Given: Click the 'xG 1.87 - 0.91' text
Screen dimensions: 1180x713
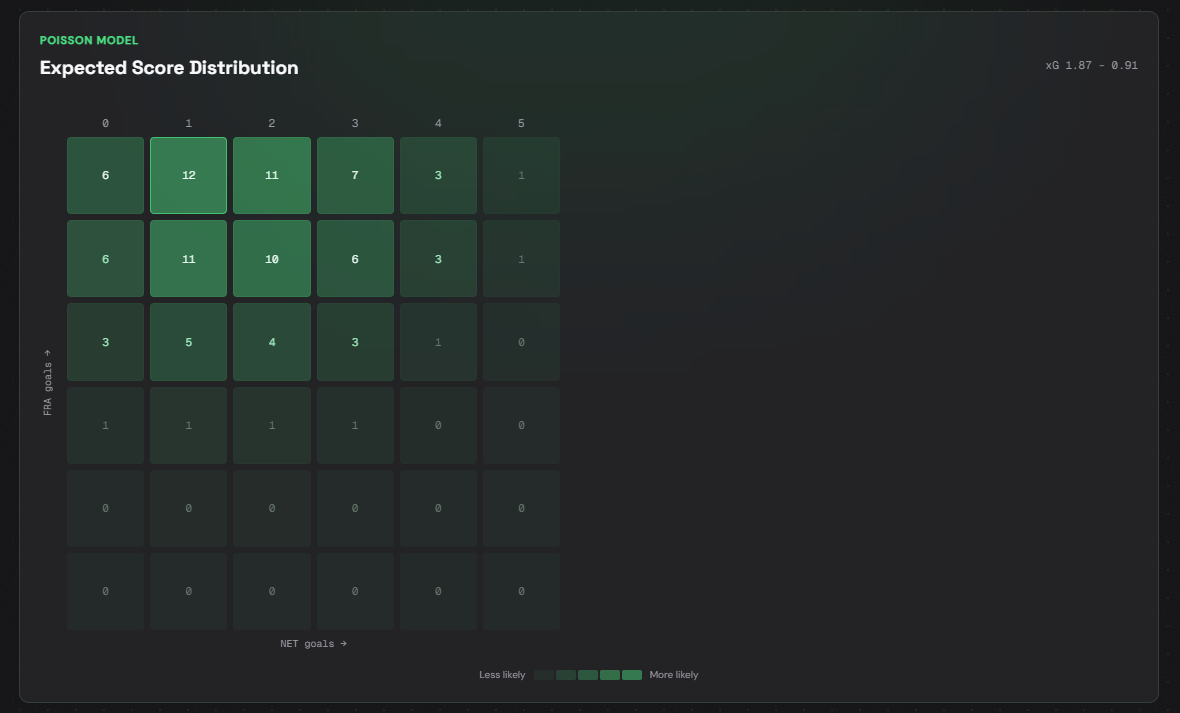Looking at the screenshot, I should tap(1091, 66).
